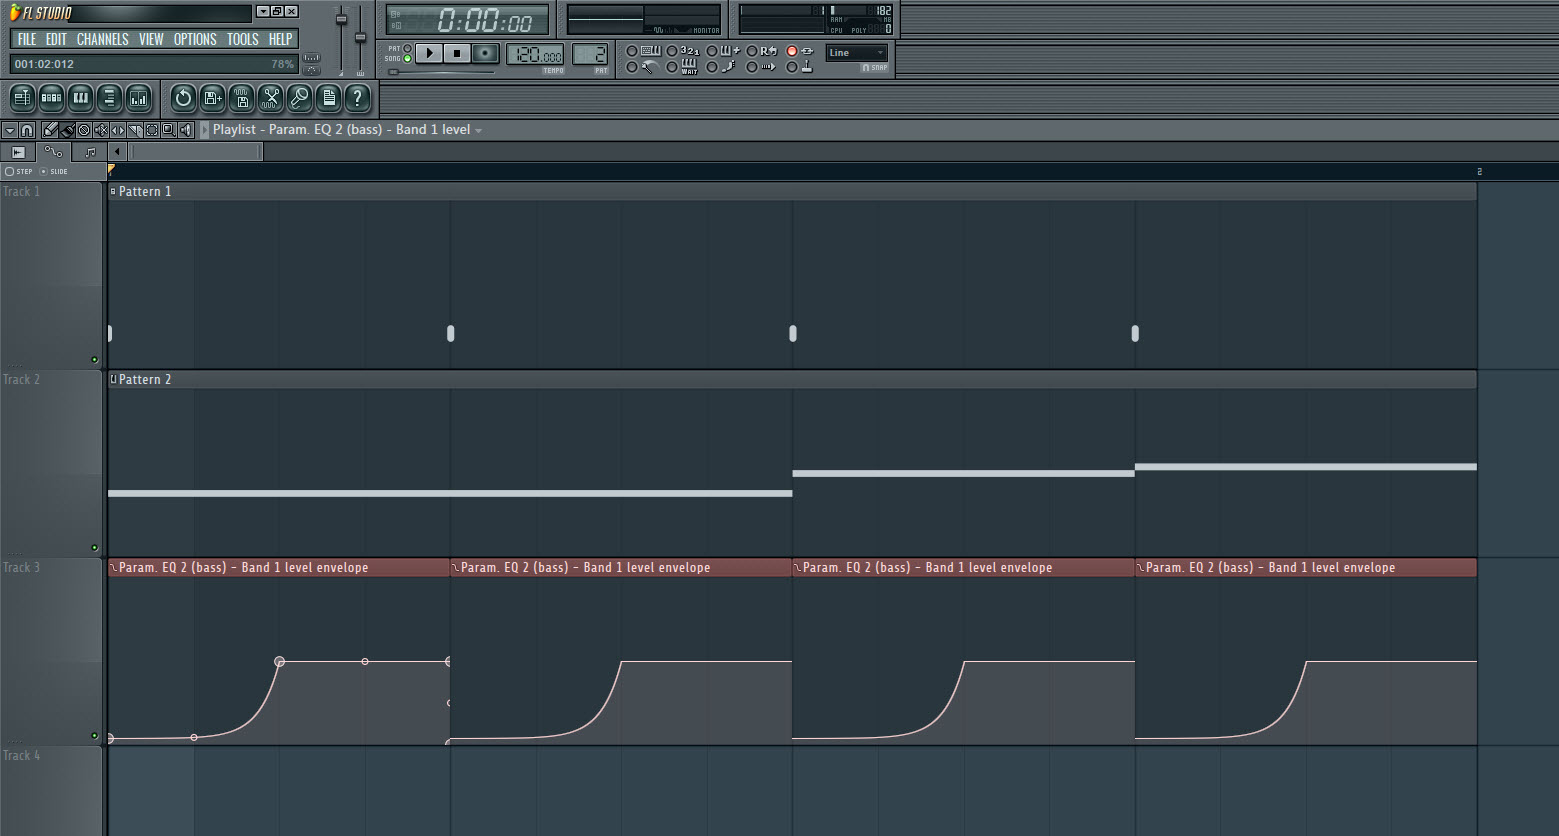1559x836 pixels.
Task: Open the VIEW menu
Action: (151, 39)
